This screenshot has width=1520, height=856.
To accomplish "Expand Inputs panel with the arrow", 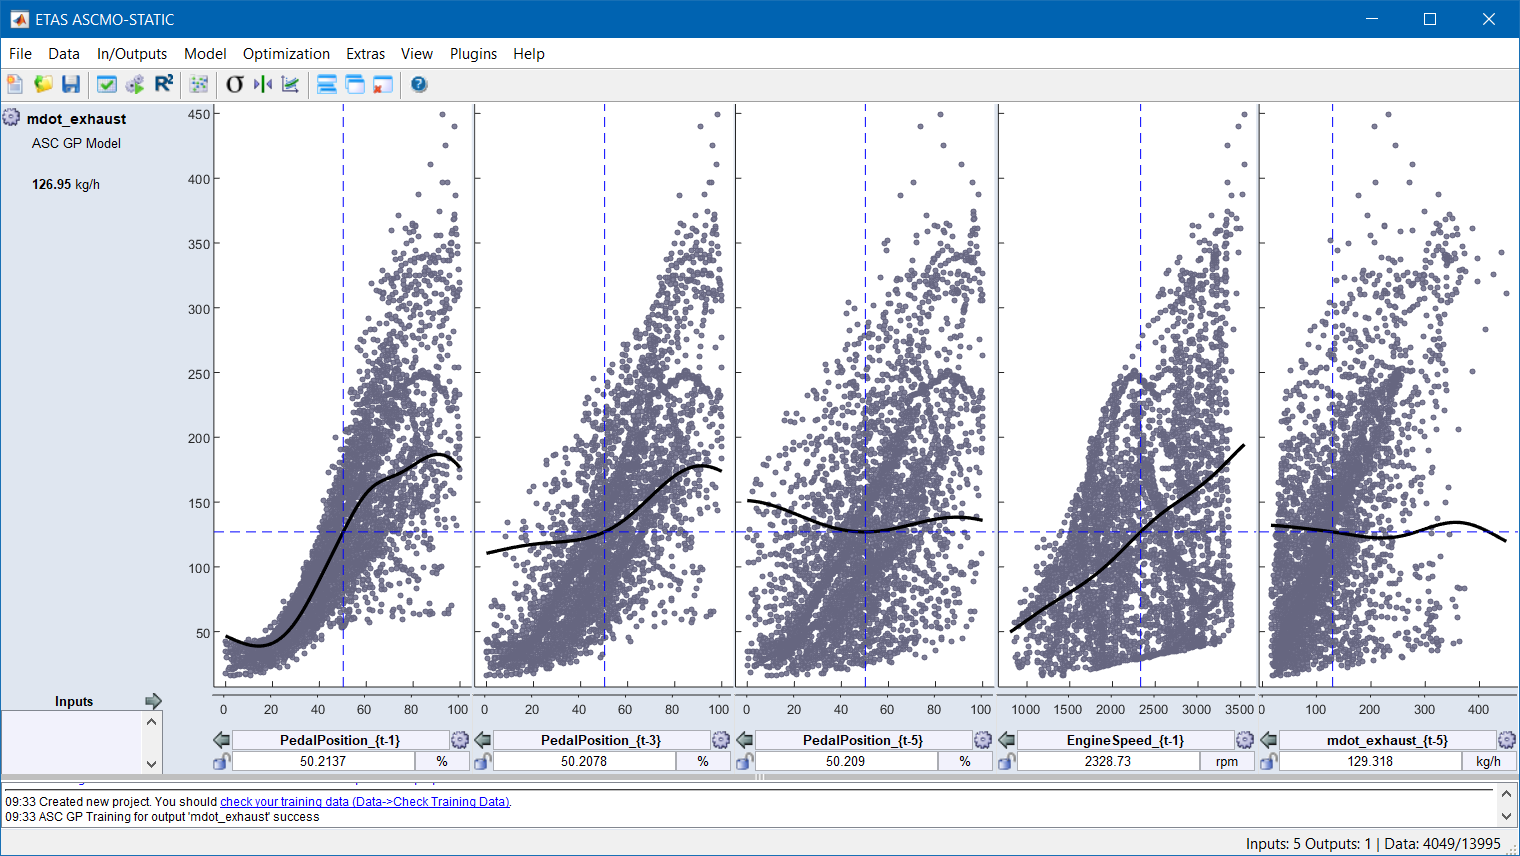I will [x=153, y=701].
